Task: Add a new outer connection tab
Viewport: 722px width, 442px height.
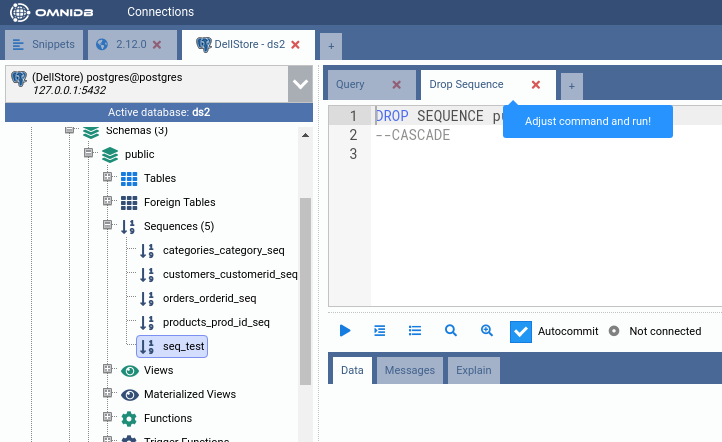Action: 331,46
